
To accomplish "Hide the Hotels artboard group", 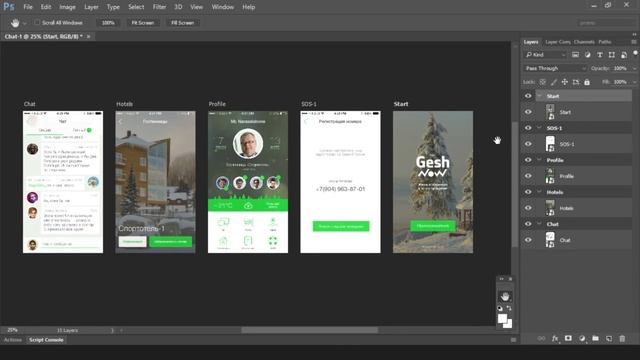I will point(528,192).
